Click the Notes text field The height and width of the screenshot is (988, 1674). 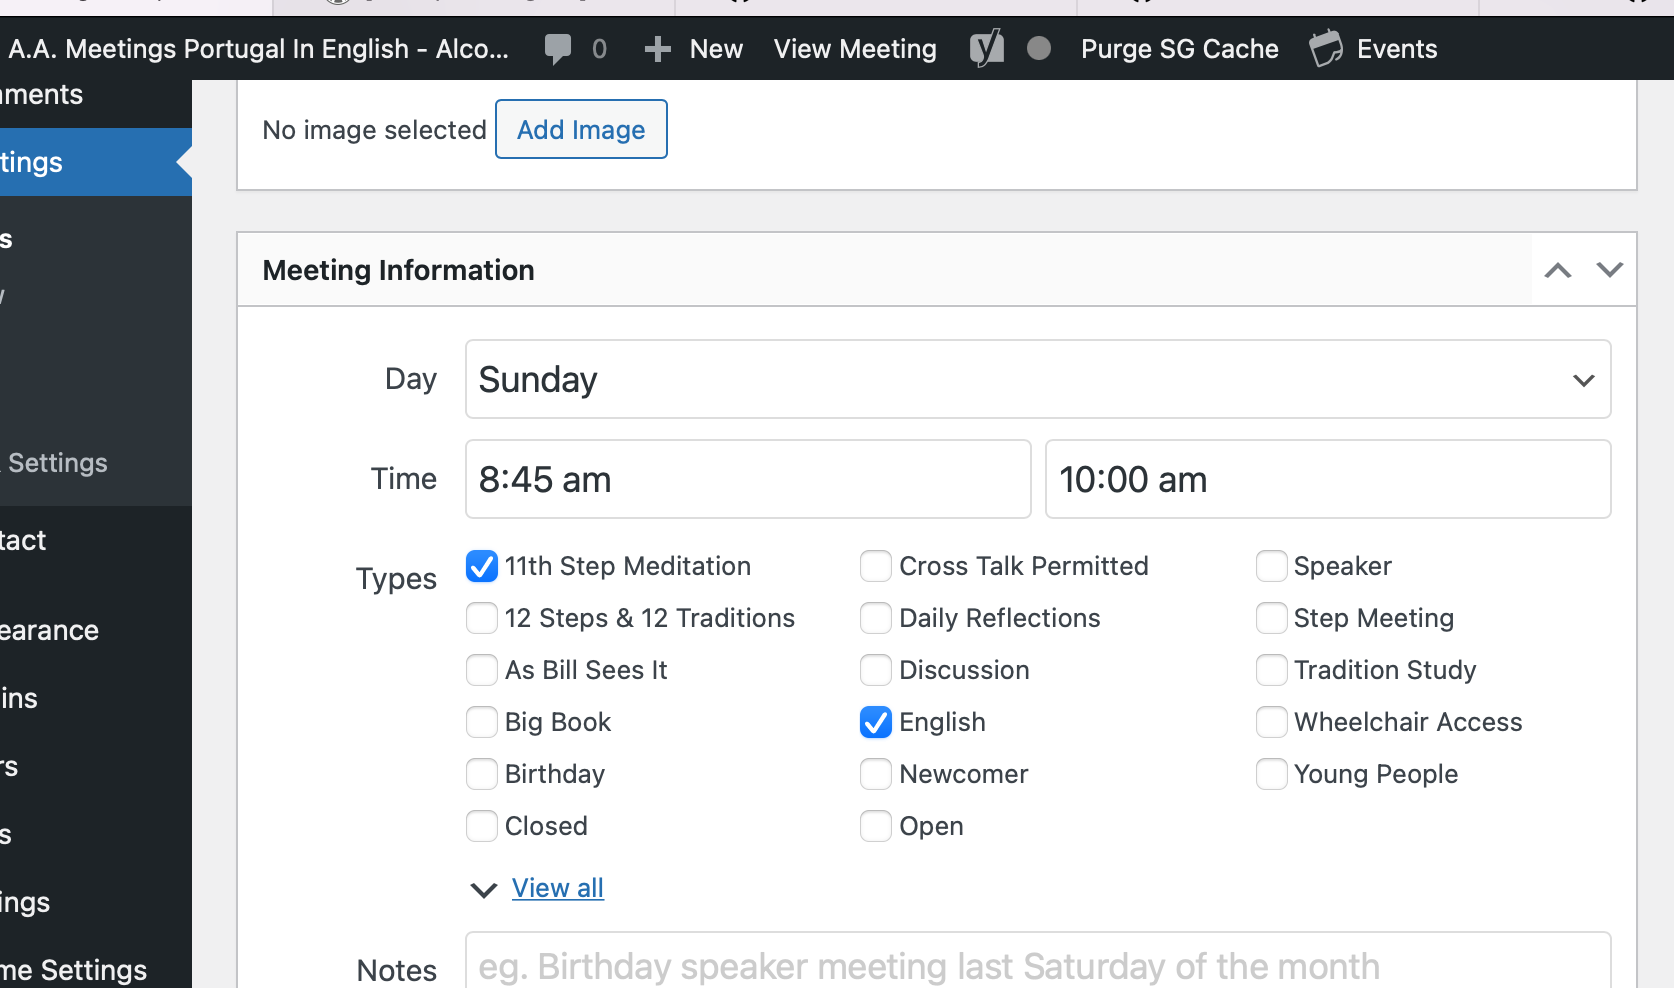[1037, 965]
